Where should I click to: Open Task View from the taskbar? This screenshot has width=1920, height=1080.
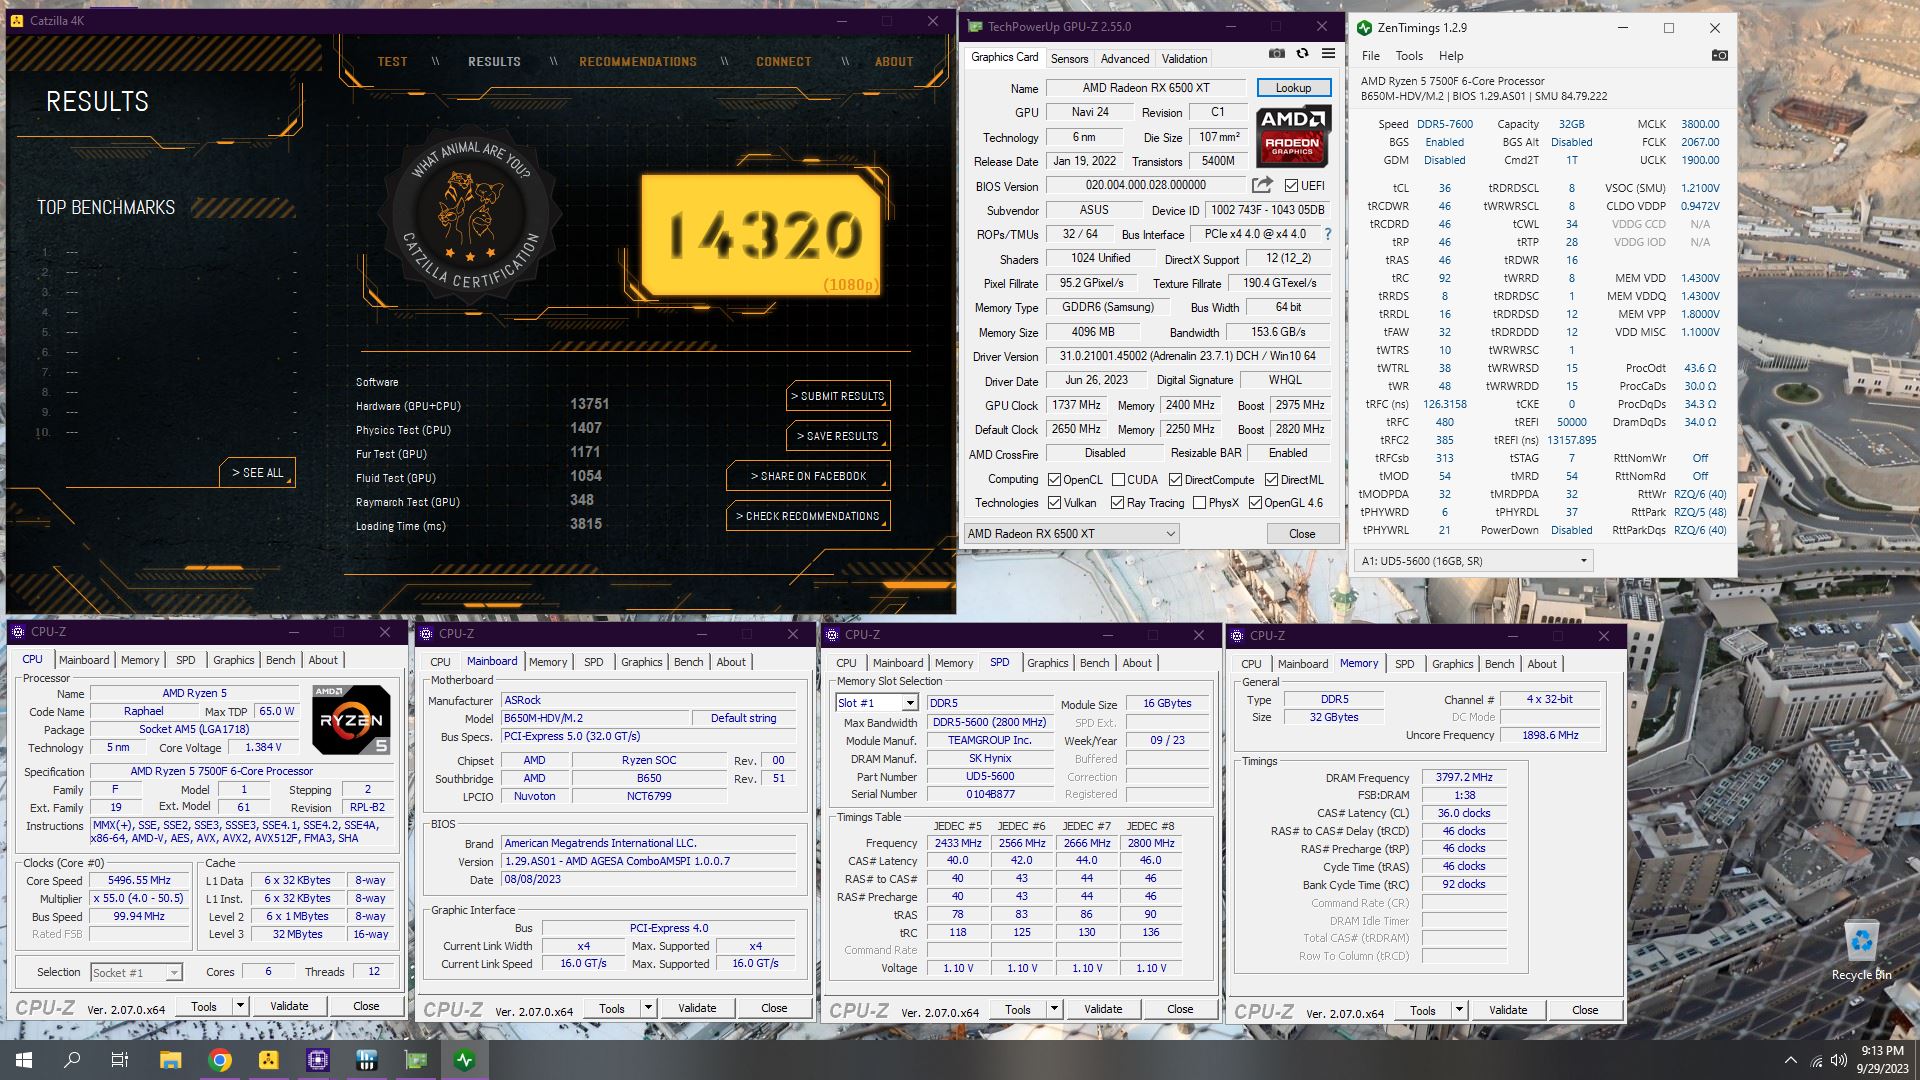(120, 1060)
